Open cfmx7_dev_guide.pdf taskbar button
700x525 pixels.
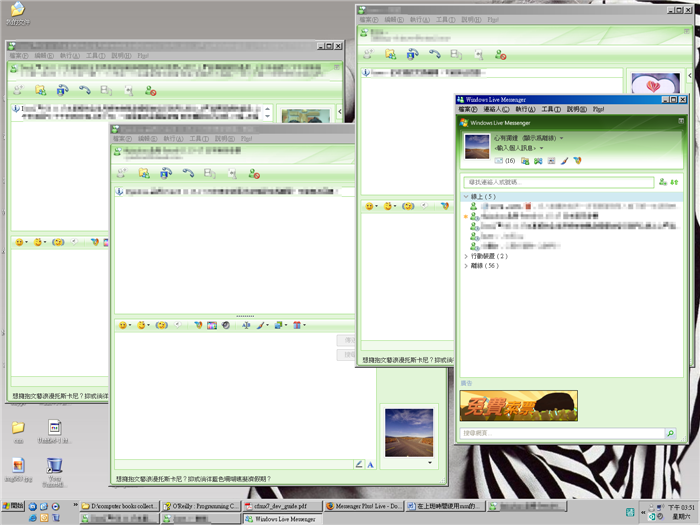pyautogui.click(x=282, y=506)
